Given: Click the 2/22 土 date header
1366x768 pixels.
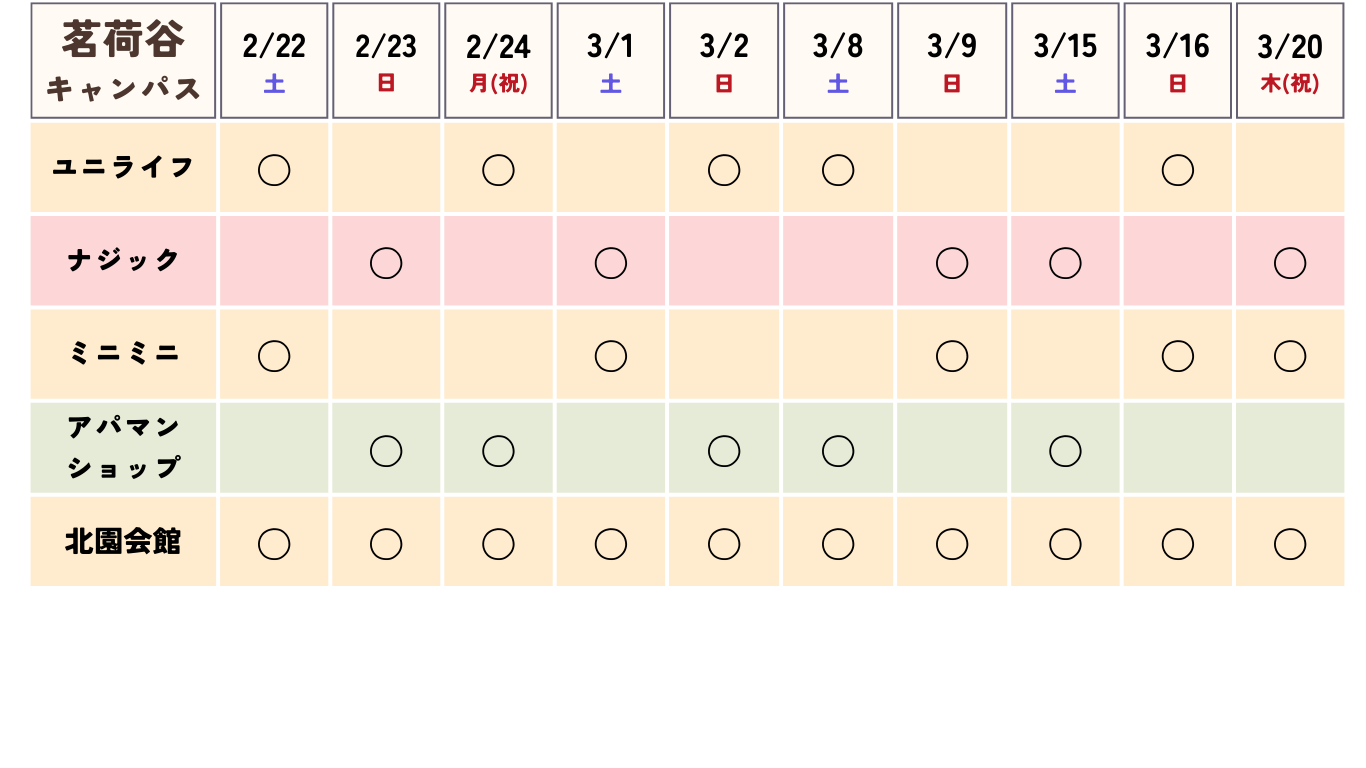Looking at the screenshot, I should [274, 61].
